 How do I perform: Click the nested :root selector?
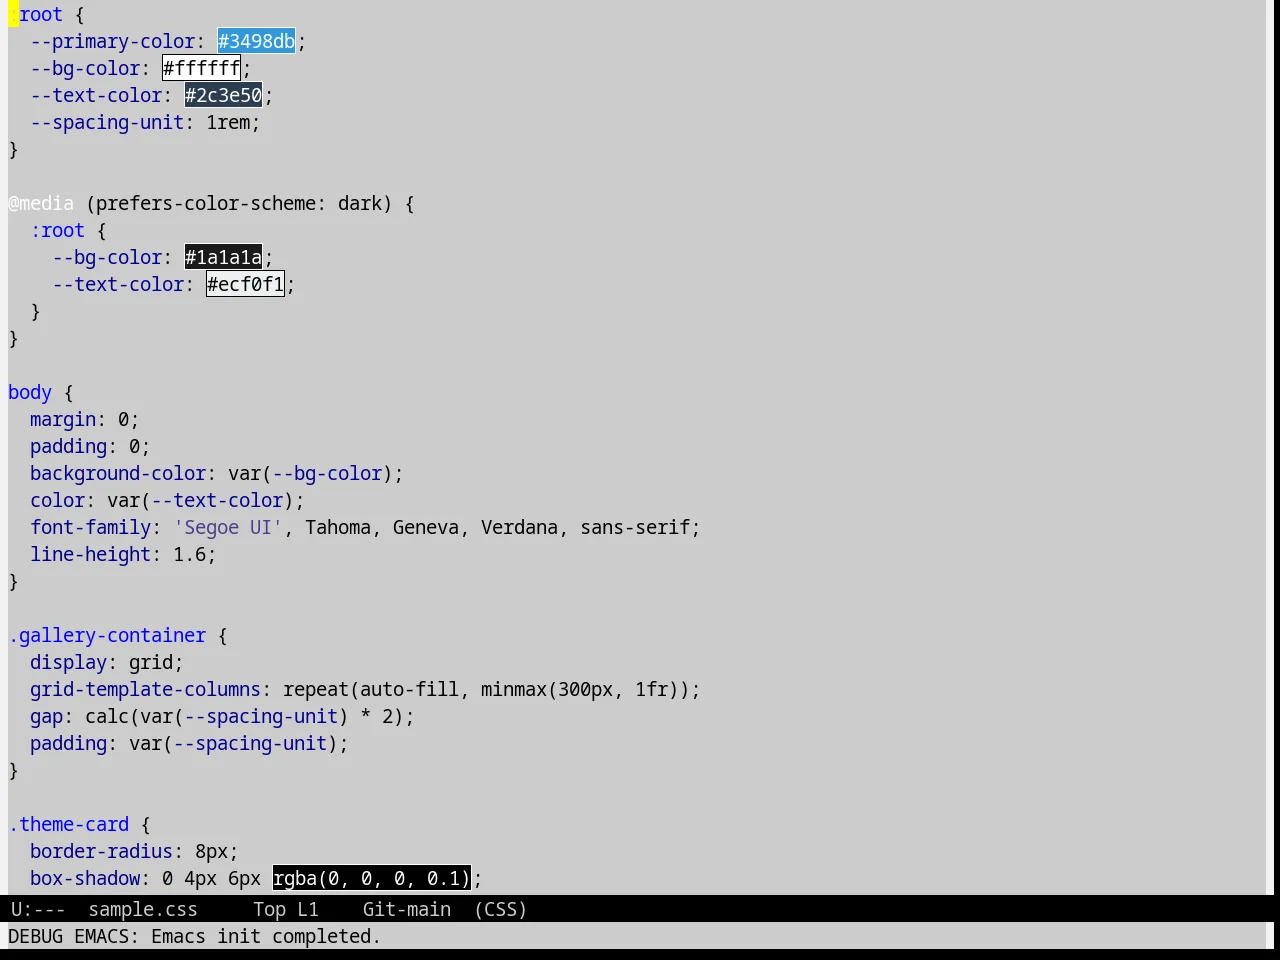pyautogui.click(x=57, y=230)
